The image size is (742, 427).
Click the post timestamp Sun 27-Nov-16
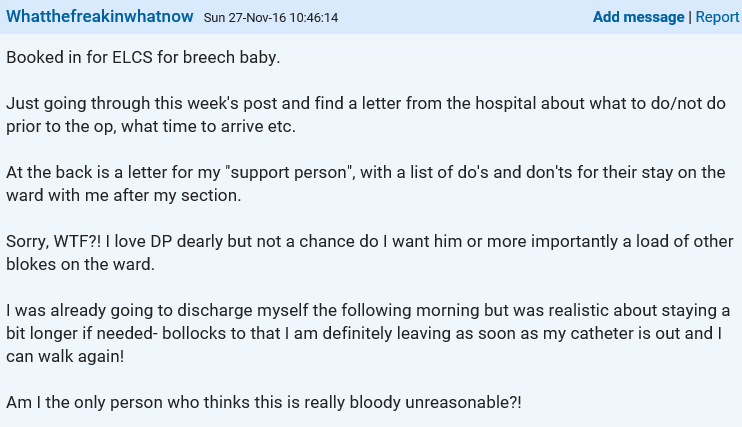pos(270,18)
